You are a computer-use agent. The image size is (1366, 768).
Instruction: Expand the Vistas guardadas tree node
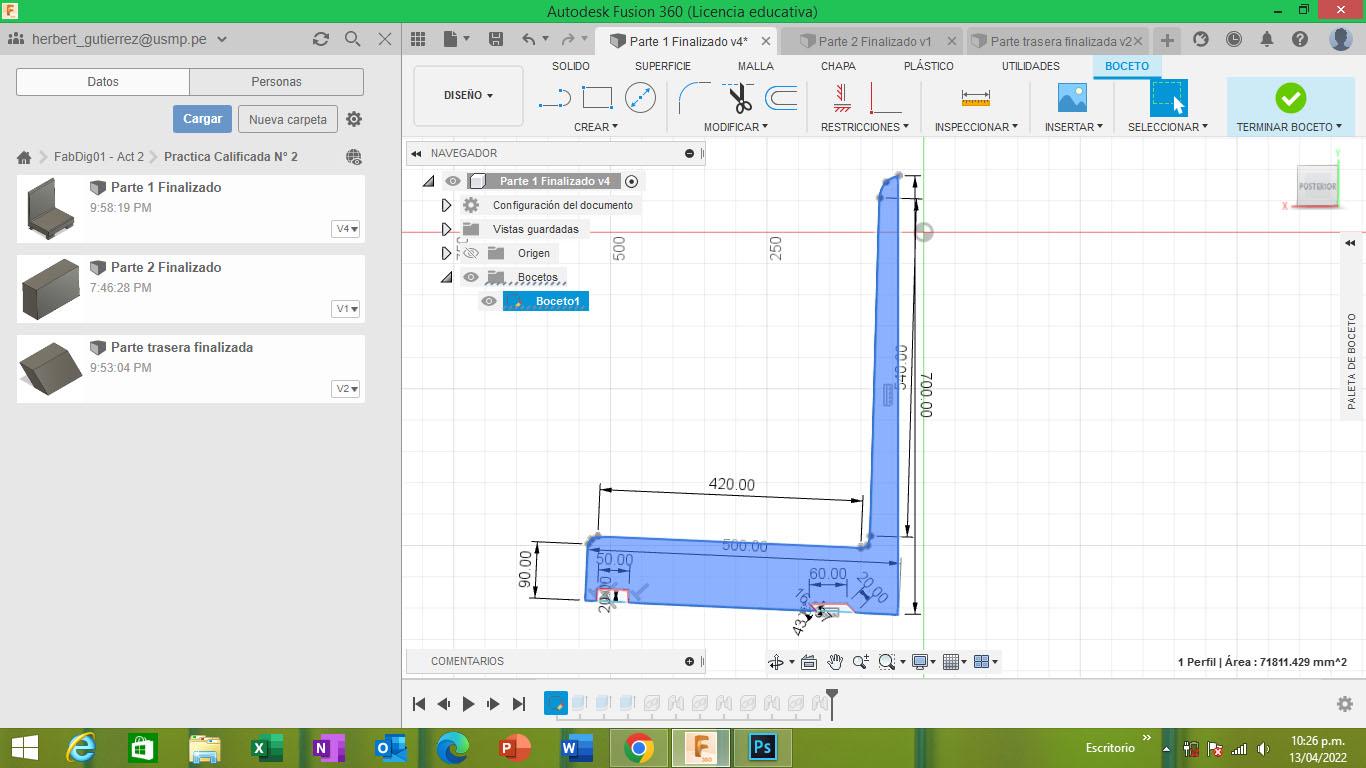447,229
